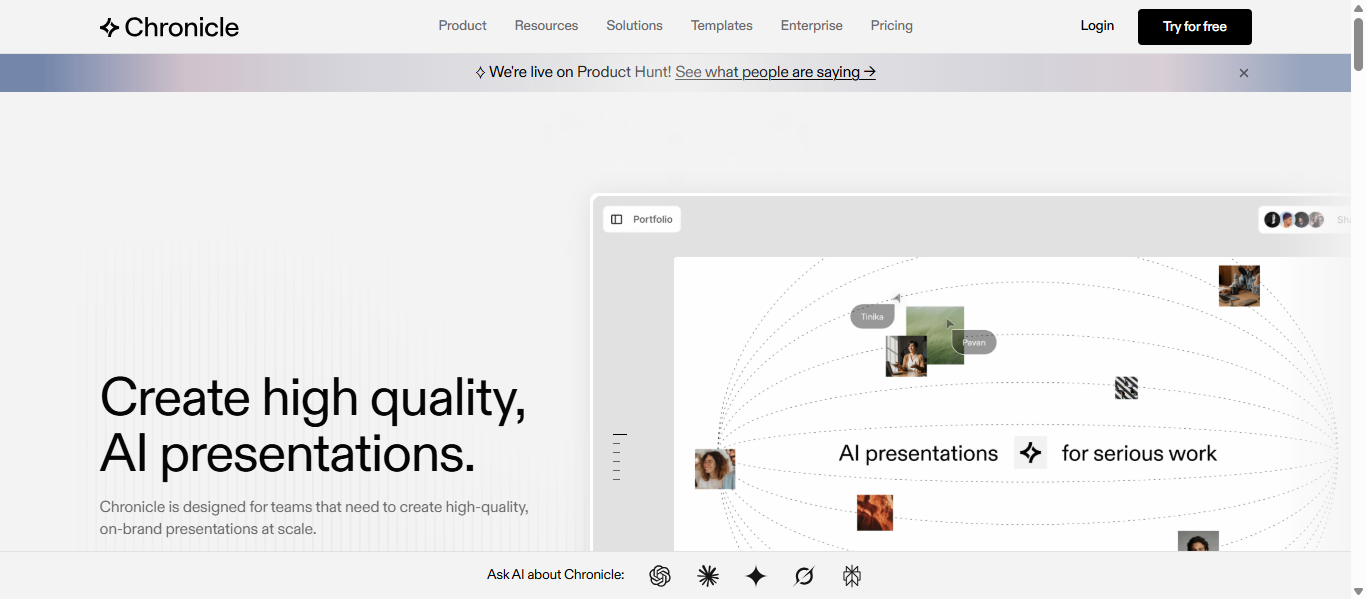Screen dimensions: 1366x599
Task: Expand the Resources menu
Action: pyautogui.click(x=546, y=26)
